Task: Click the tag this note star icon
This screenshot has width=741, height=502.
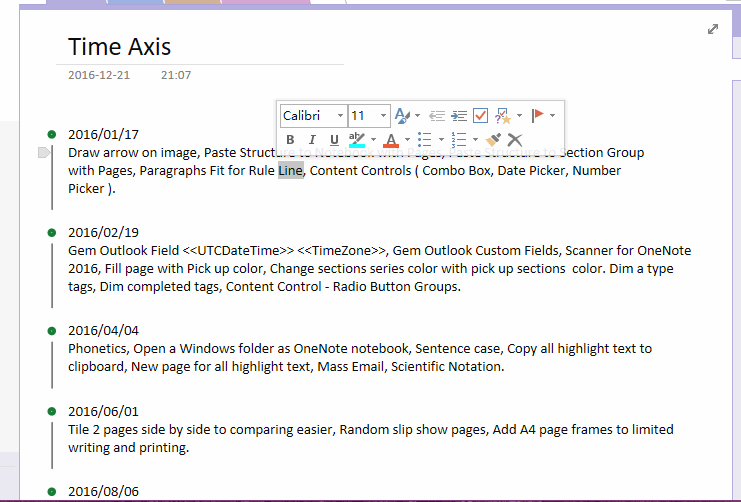Action: (x=503, y=116)
